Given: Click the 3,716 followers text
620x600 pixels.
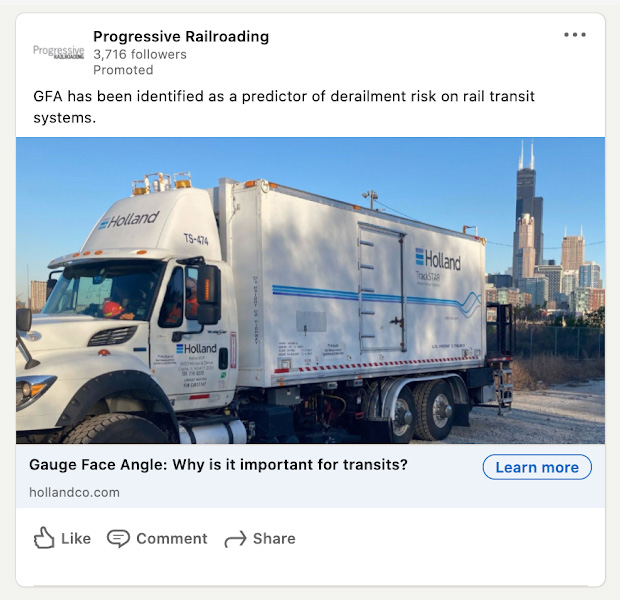Looking at the screenshot, I should click(x=140, y=54).
